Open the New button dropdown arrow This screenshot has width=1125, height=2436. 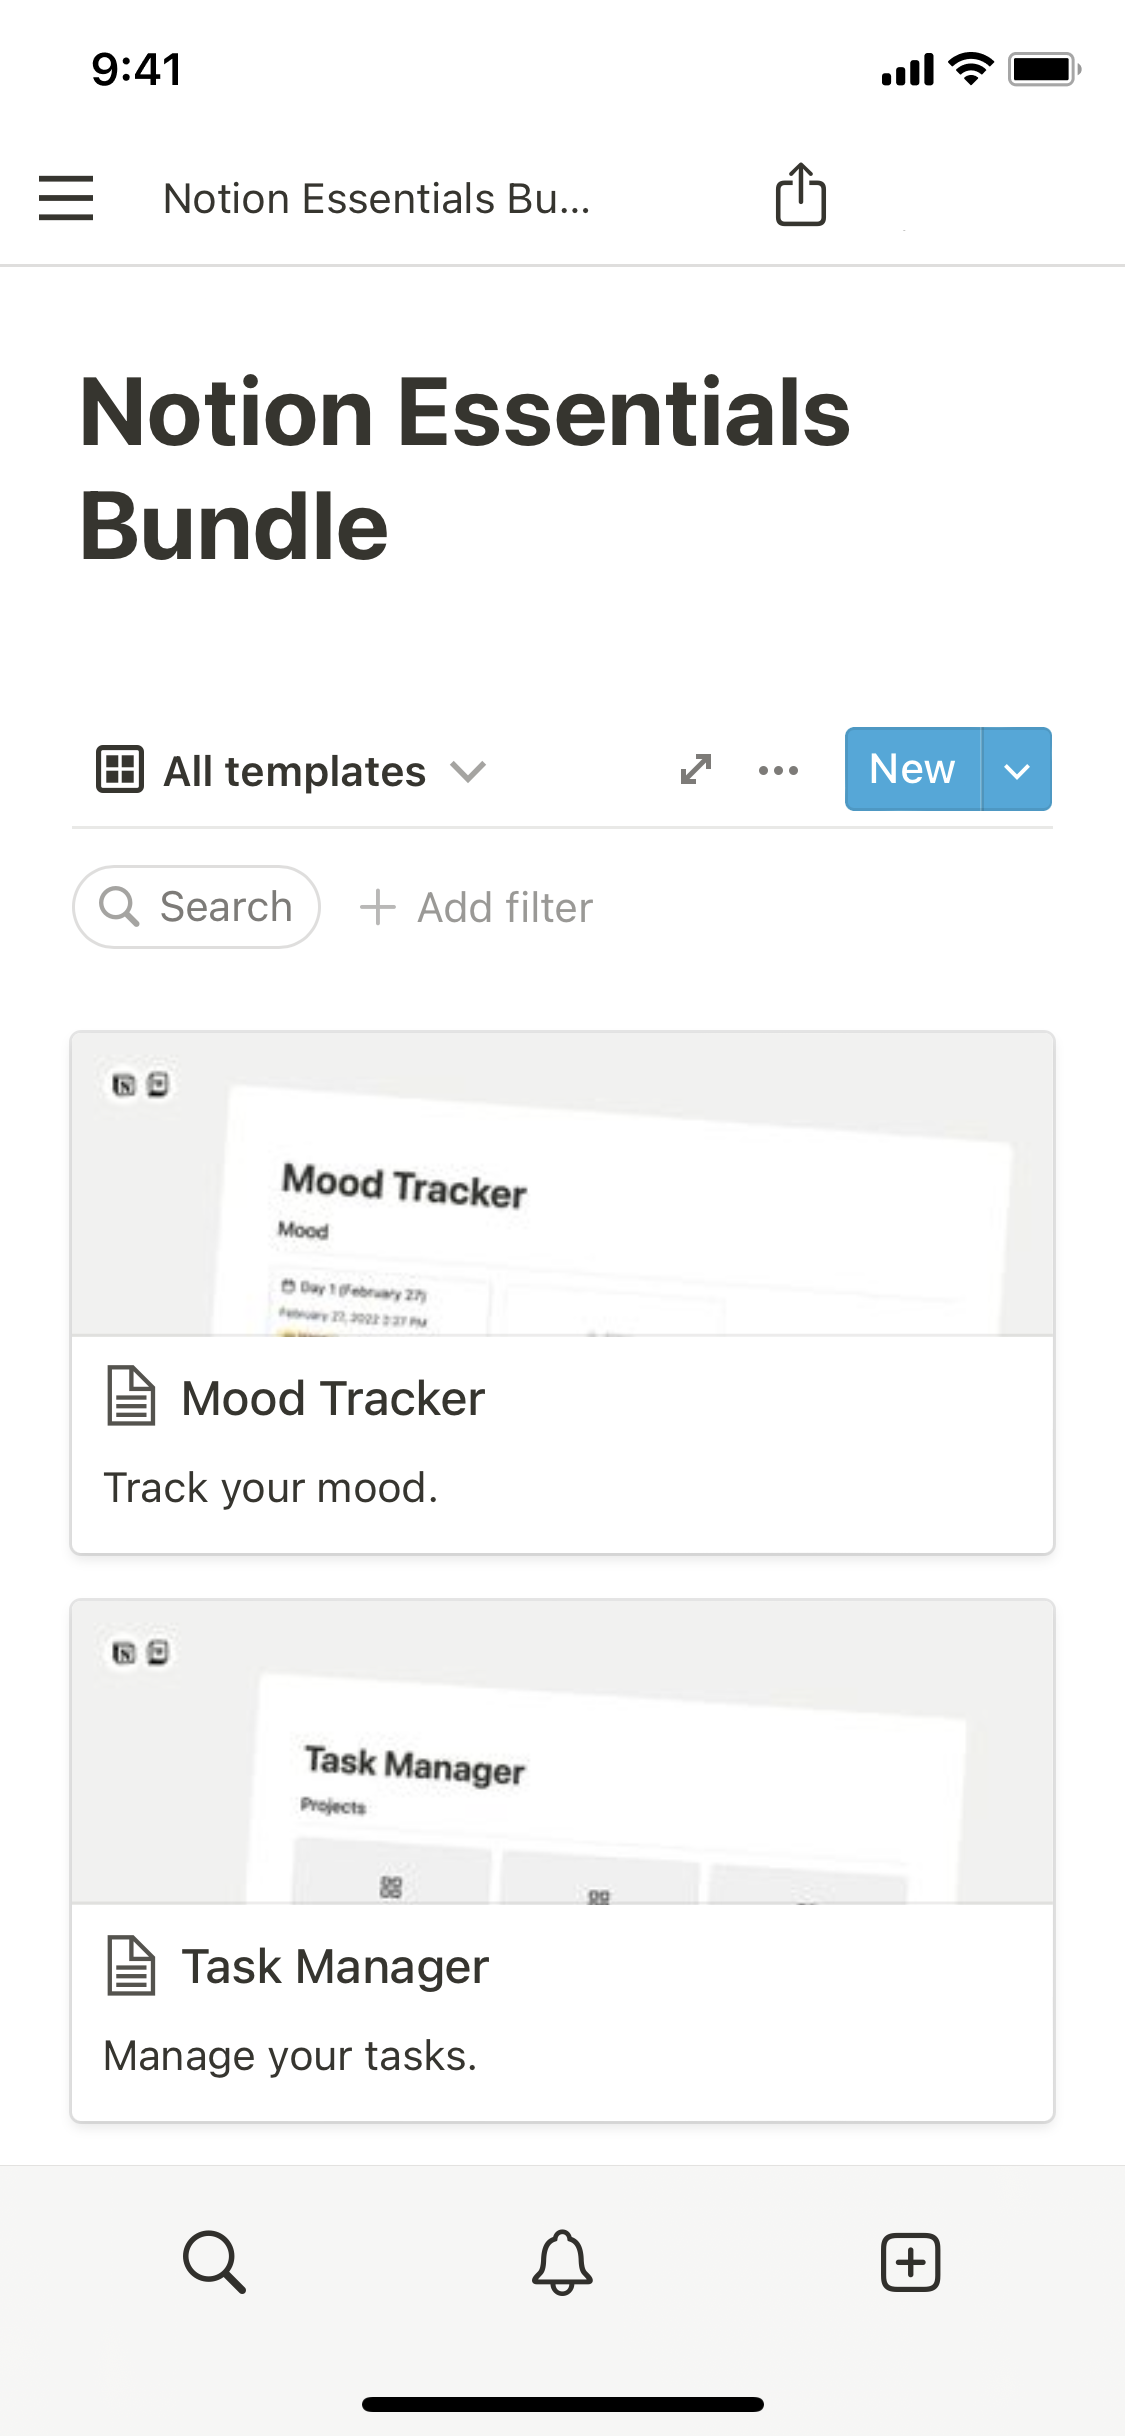pos(1016,770)
